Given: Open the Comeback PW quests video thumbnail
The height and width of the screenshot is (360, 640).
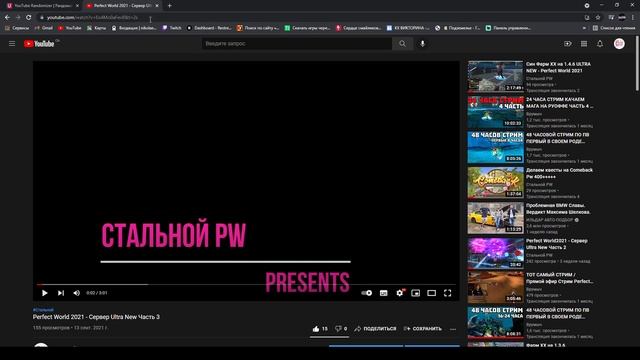Looking at the screenshot, I should pos(496,182).
